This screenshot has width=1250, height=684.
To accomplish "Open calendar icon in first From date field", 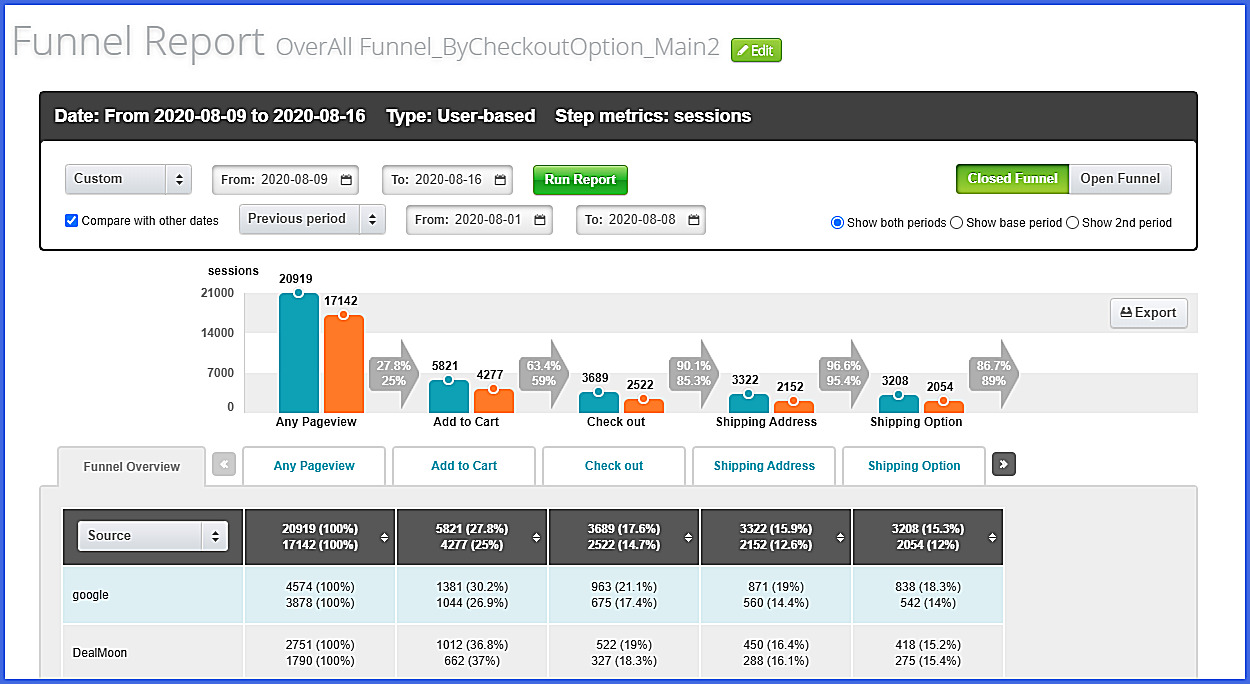I will 347,180.
